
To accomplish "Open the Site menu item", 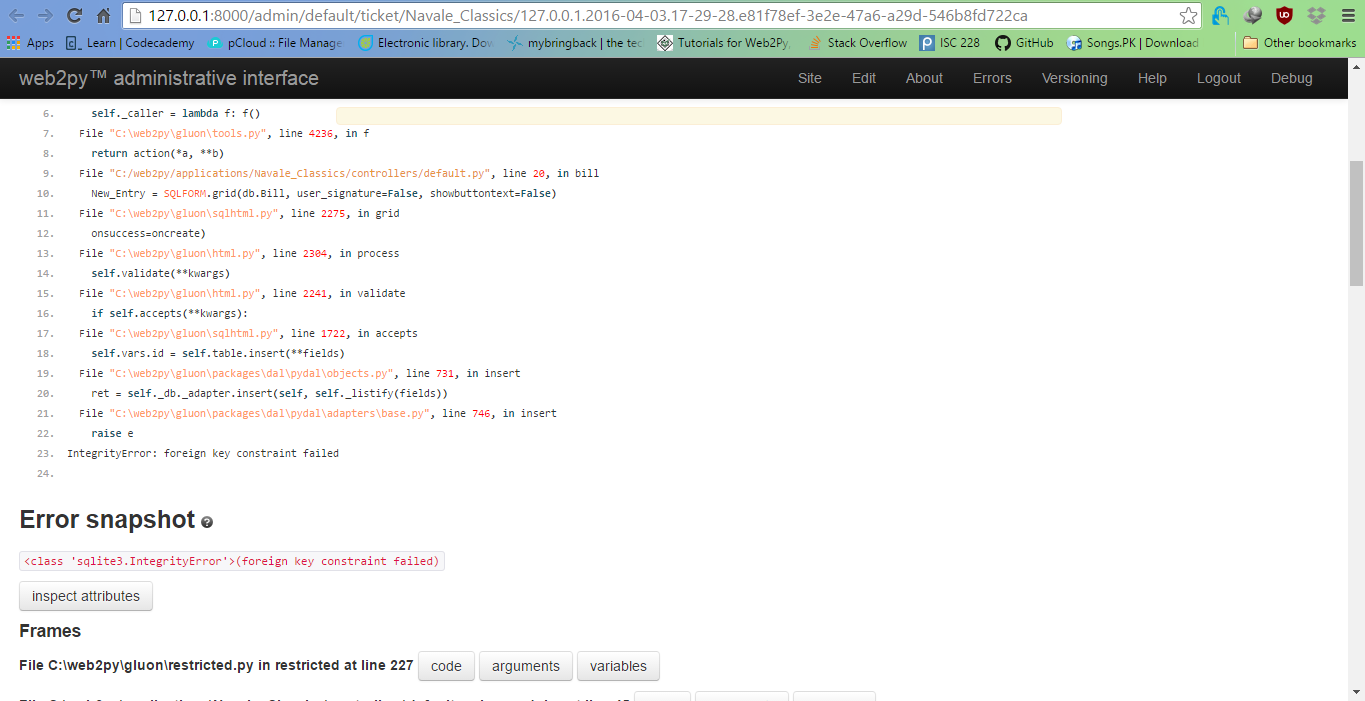I will tap(810, 78).
